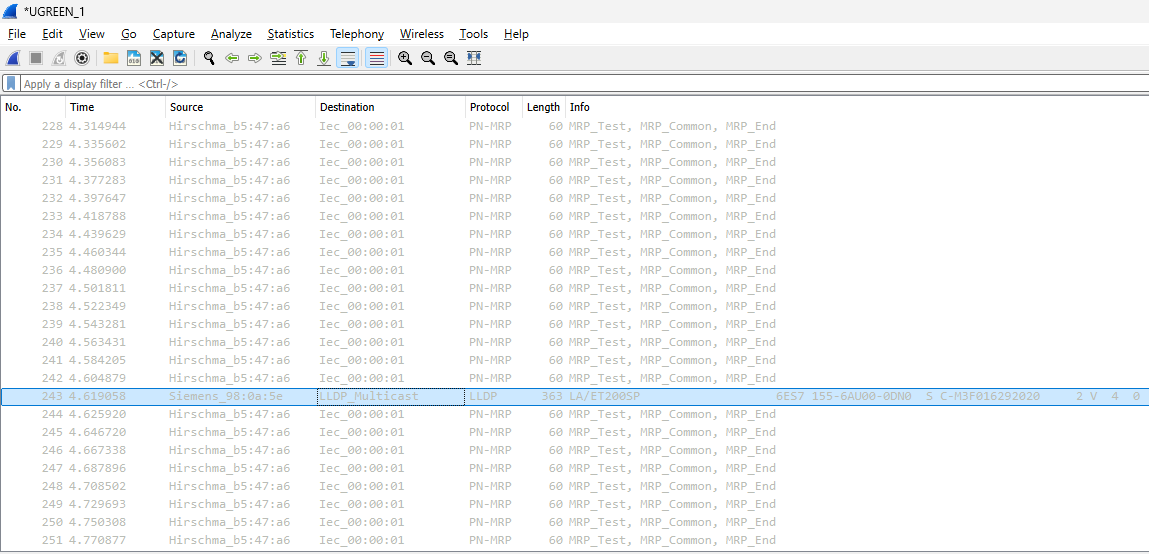Open the Wireless menu
The height and width of the screenshot is (554, 1149).
click(x=421, y=34)
